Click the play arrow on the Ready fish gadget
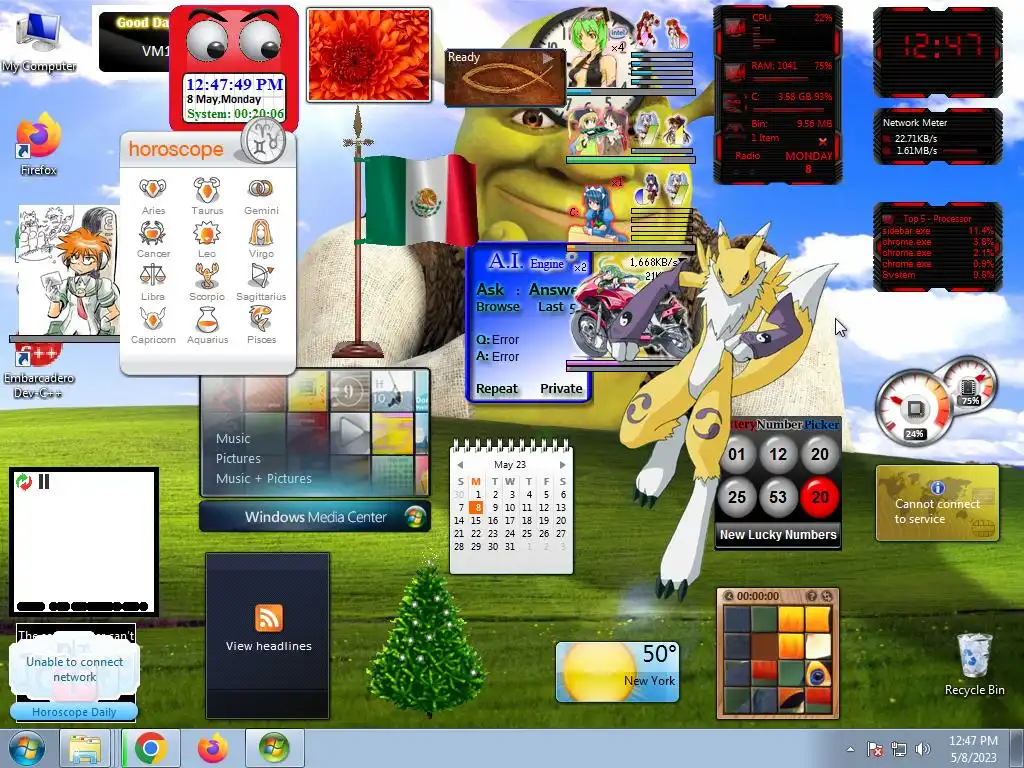The width and height of the screenshot is (1024, 768). point(548,58)
